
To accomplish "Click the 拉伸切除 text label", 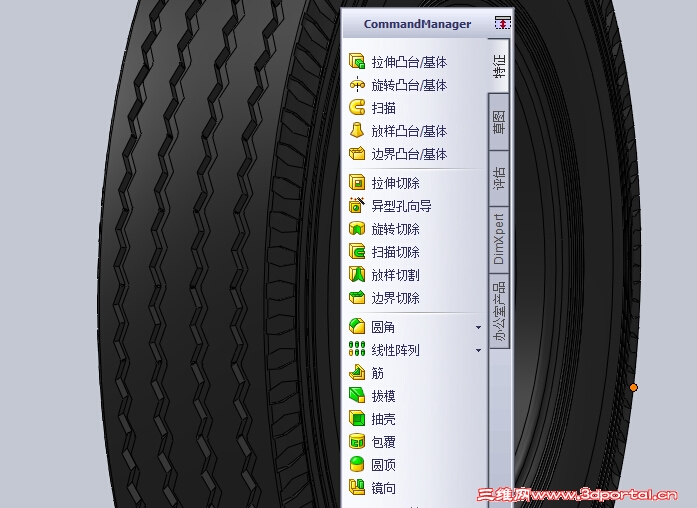I will pos(395,183).
